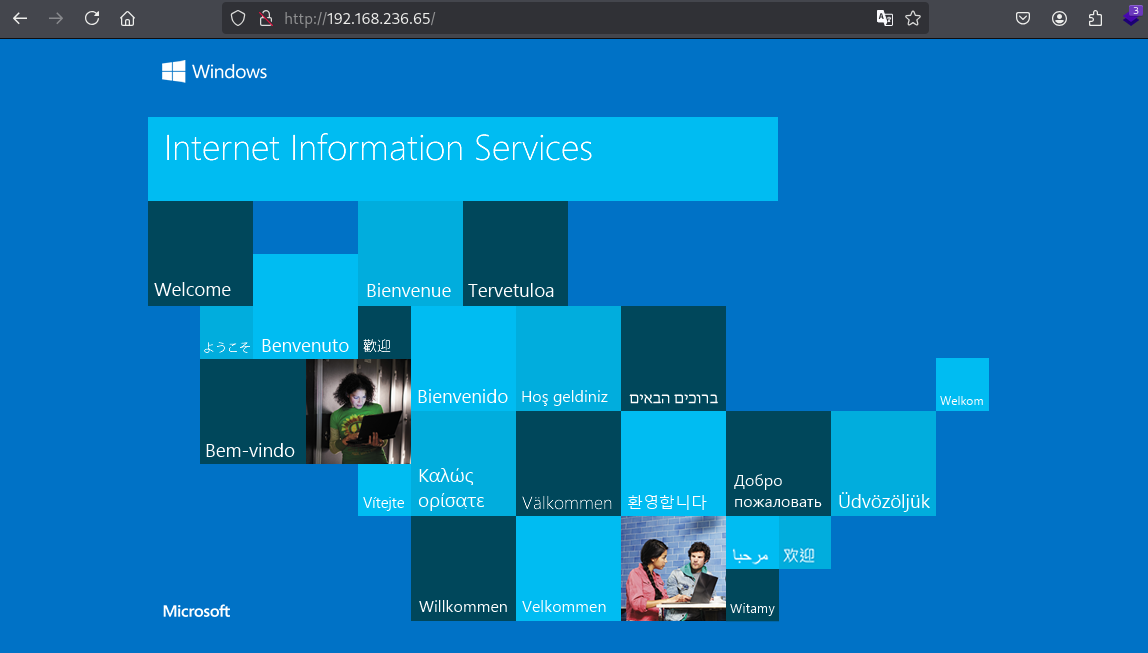Screen dimensions: 1148x653
Task: Click the Windows logo
Action: [215, 71]
